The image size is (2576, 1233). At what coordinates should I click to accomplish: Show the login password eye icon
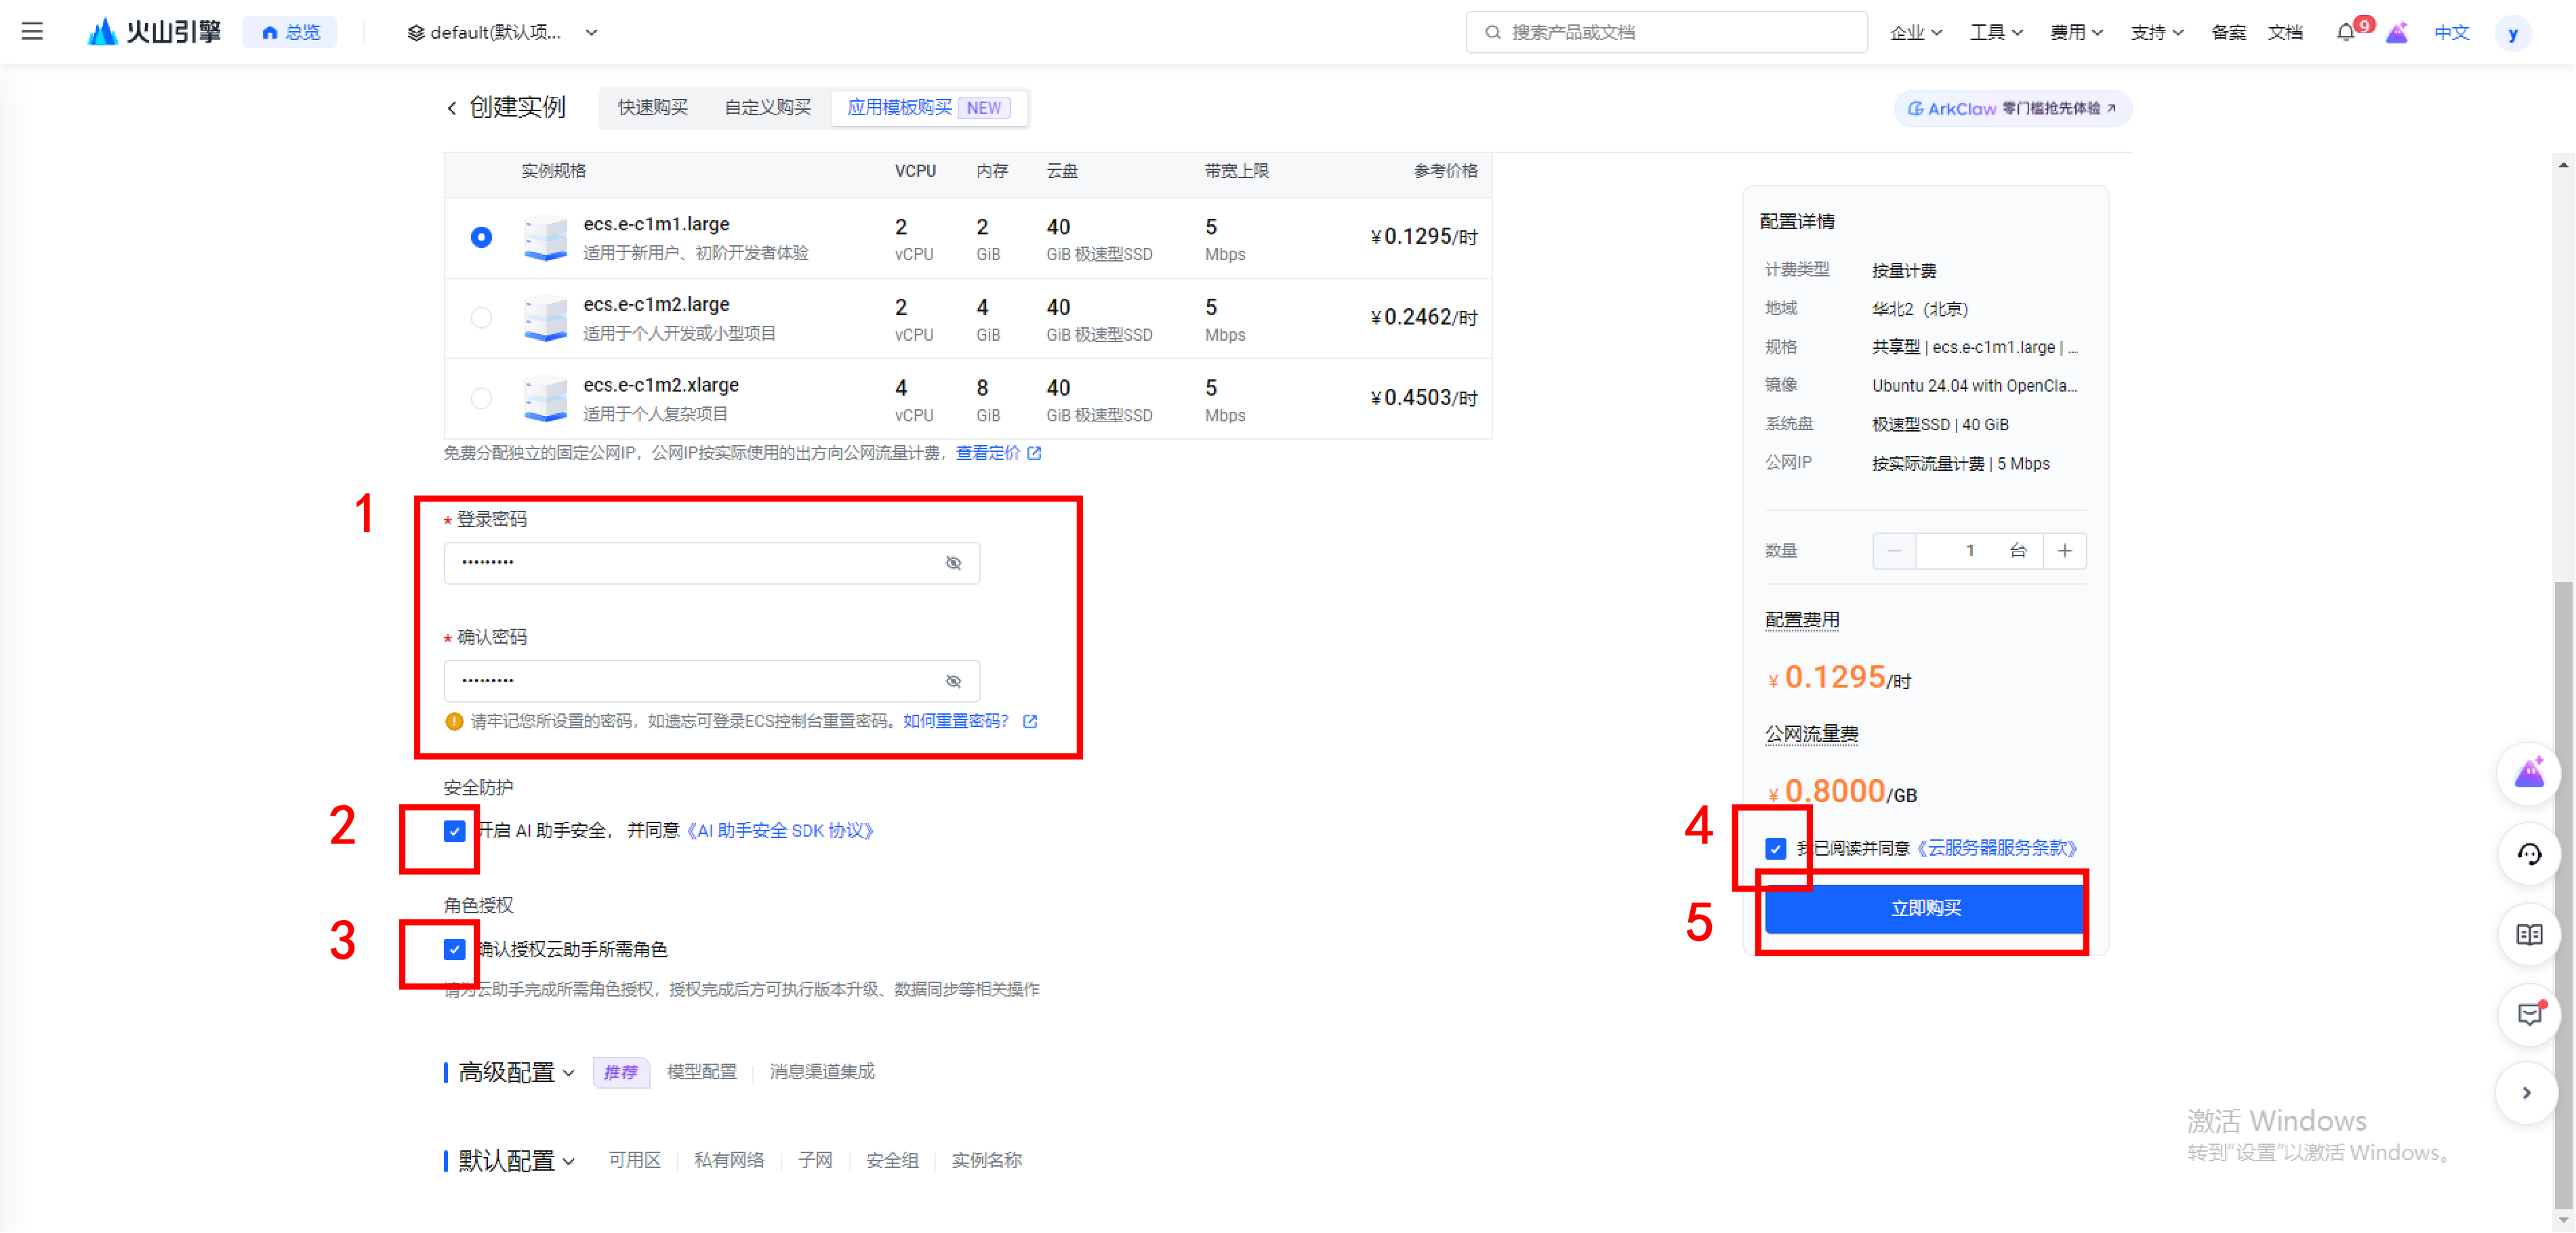coord(953,563)
